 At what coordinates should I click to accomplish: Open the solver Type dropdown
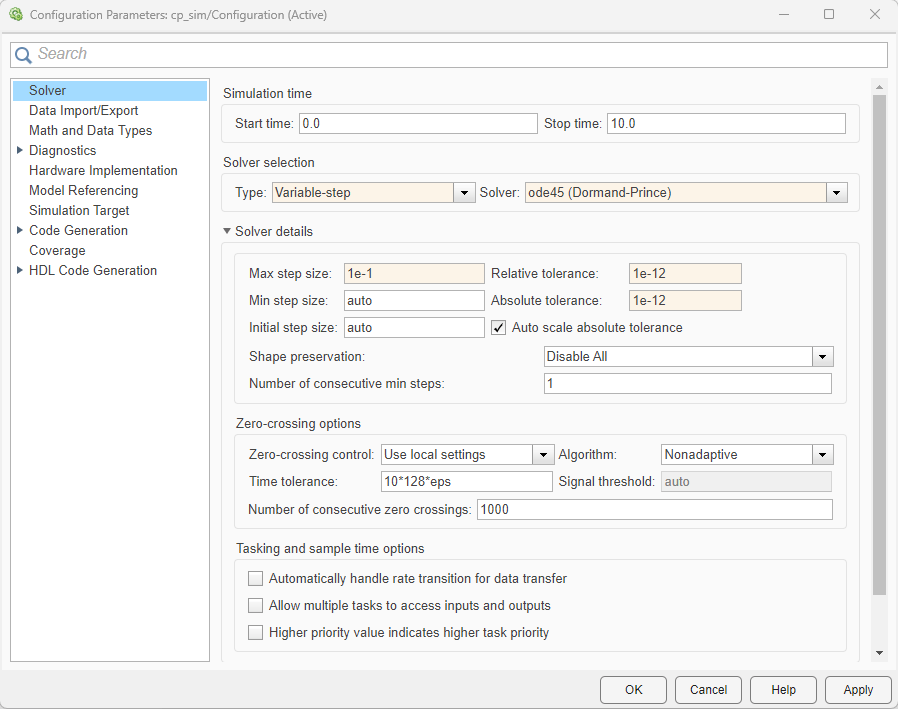pyautogui.click(x=464, y=192)
